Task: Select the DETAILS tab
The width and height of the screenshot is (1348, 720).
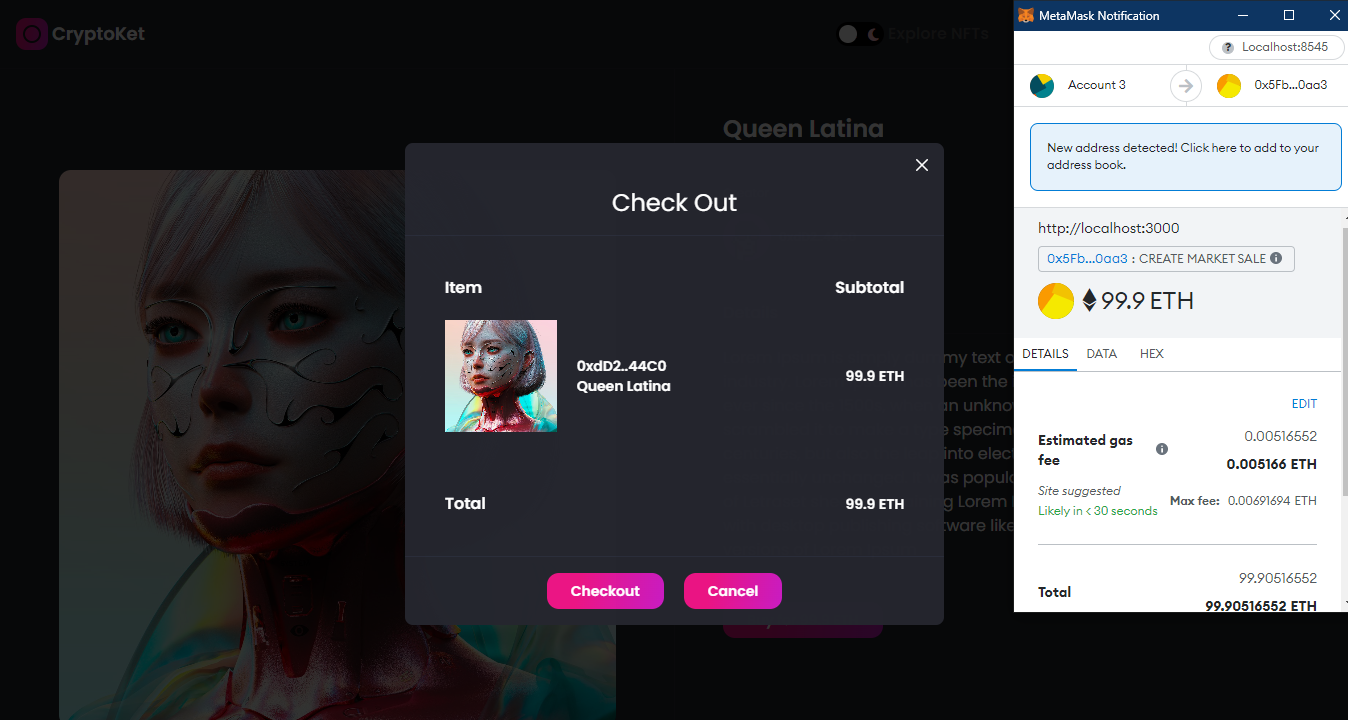Action: (x=1045, y=354)
